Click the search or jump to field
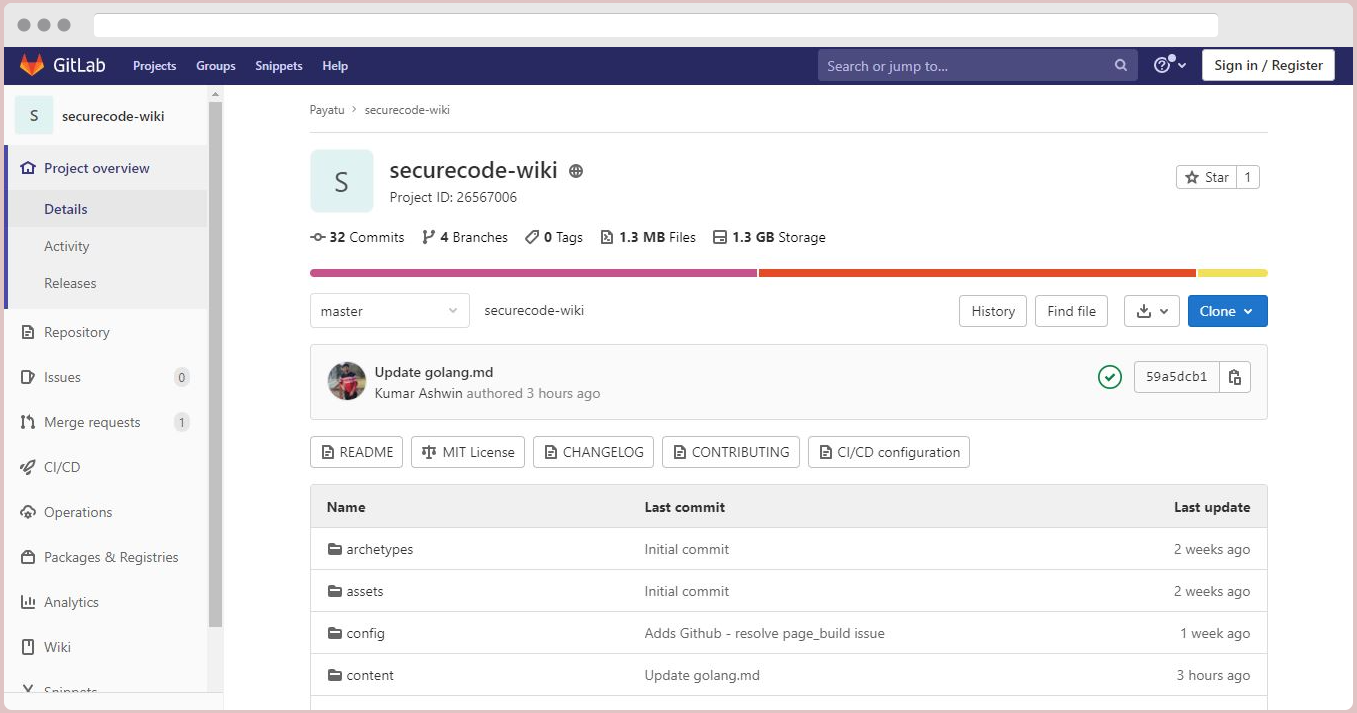Image resolution: width=1357 pixels, height=713 pixels. tap(963, 64)
